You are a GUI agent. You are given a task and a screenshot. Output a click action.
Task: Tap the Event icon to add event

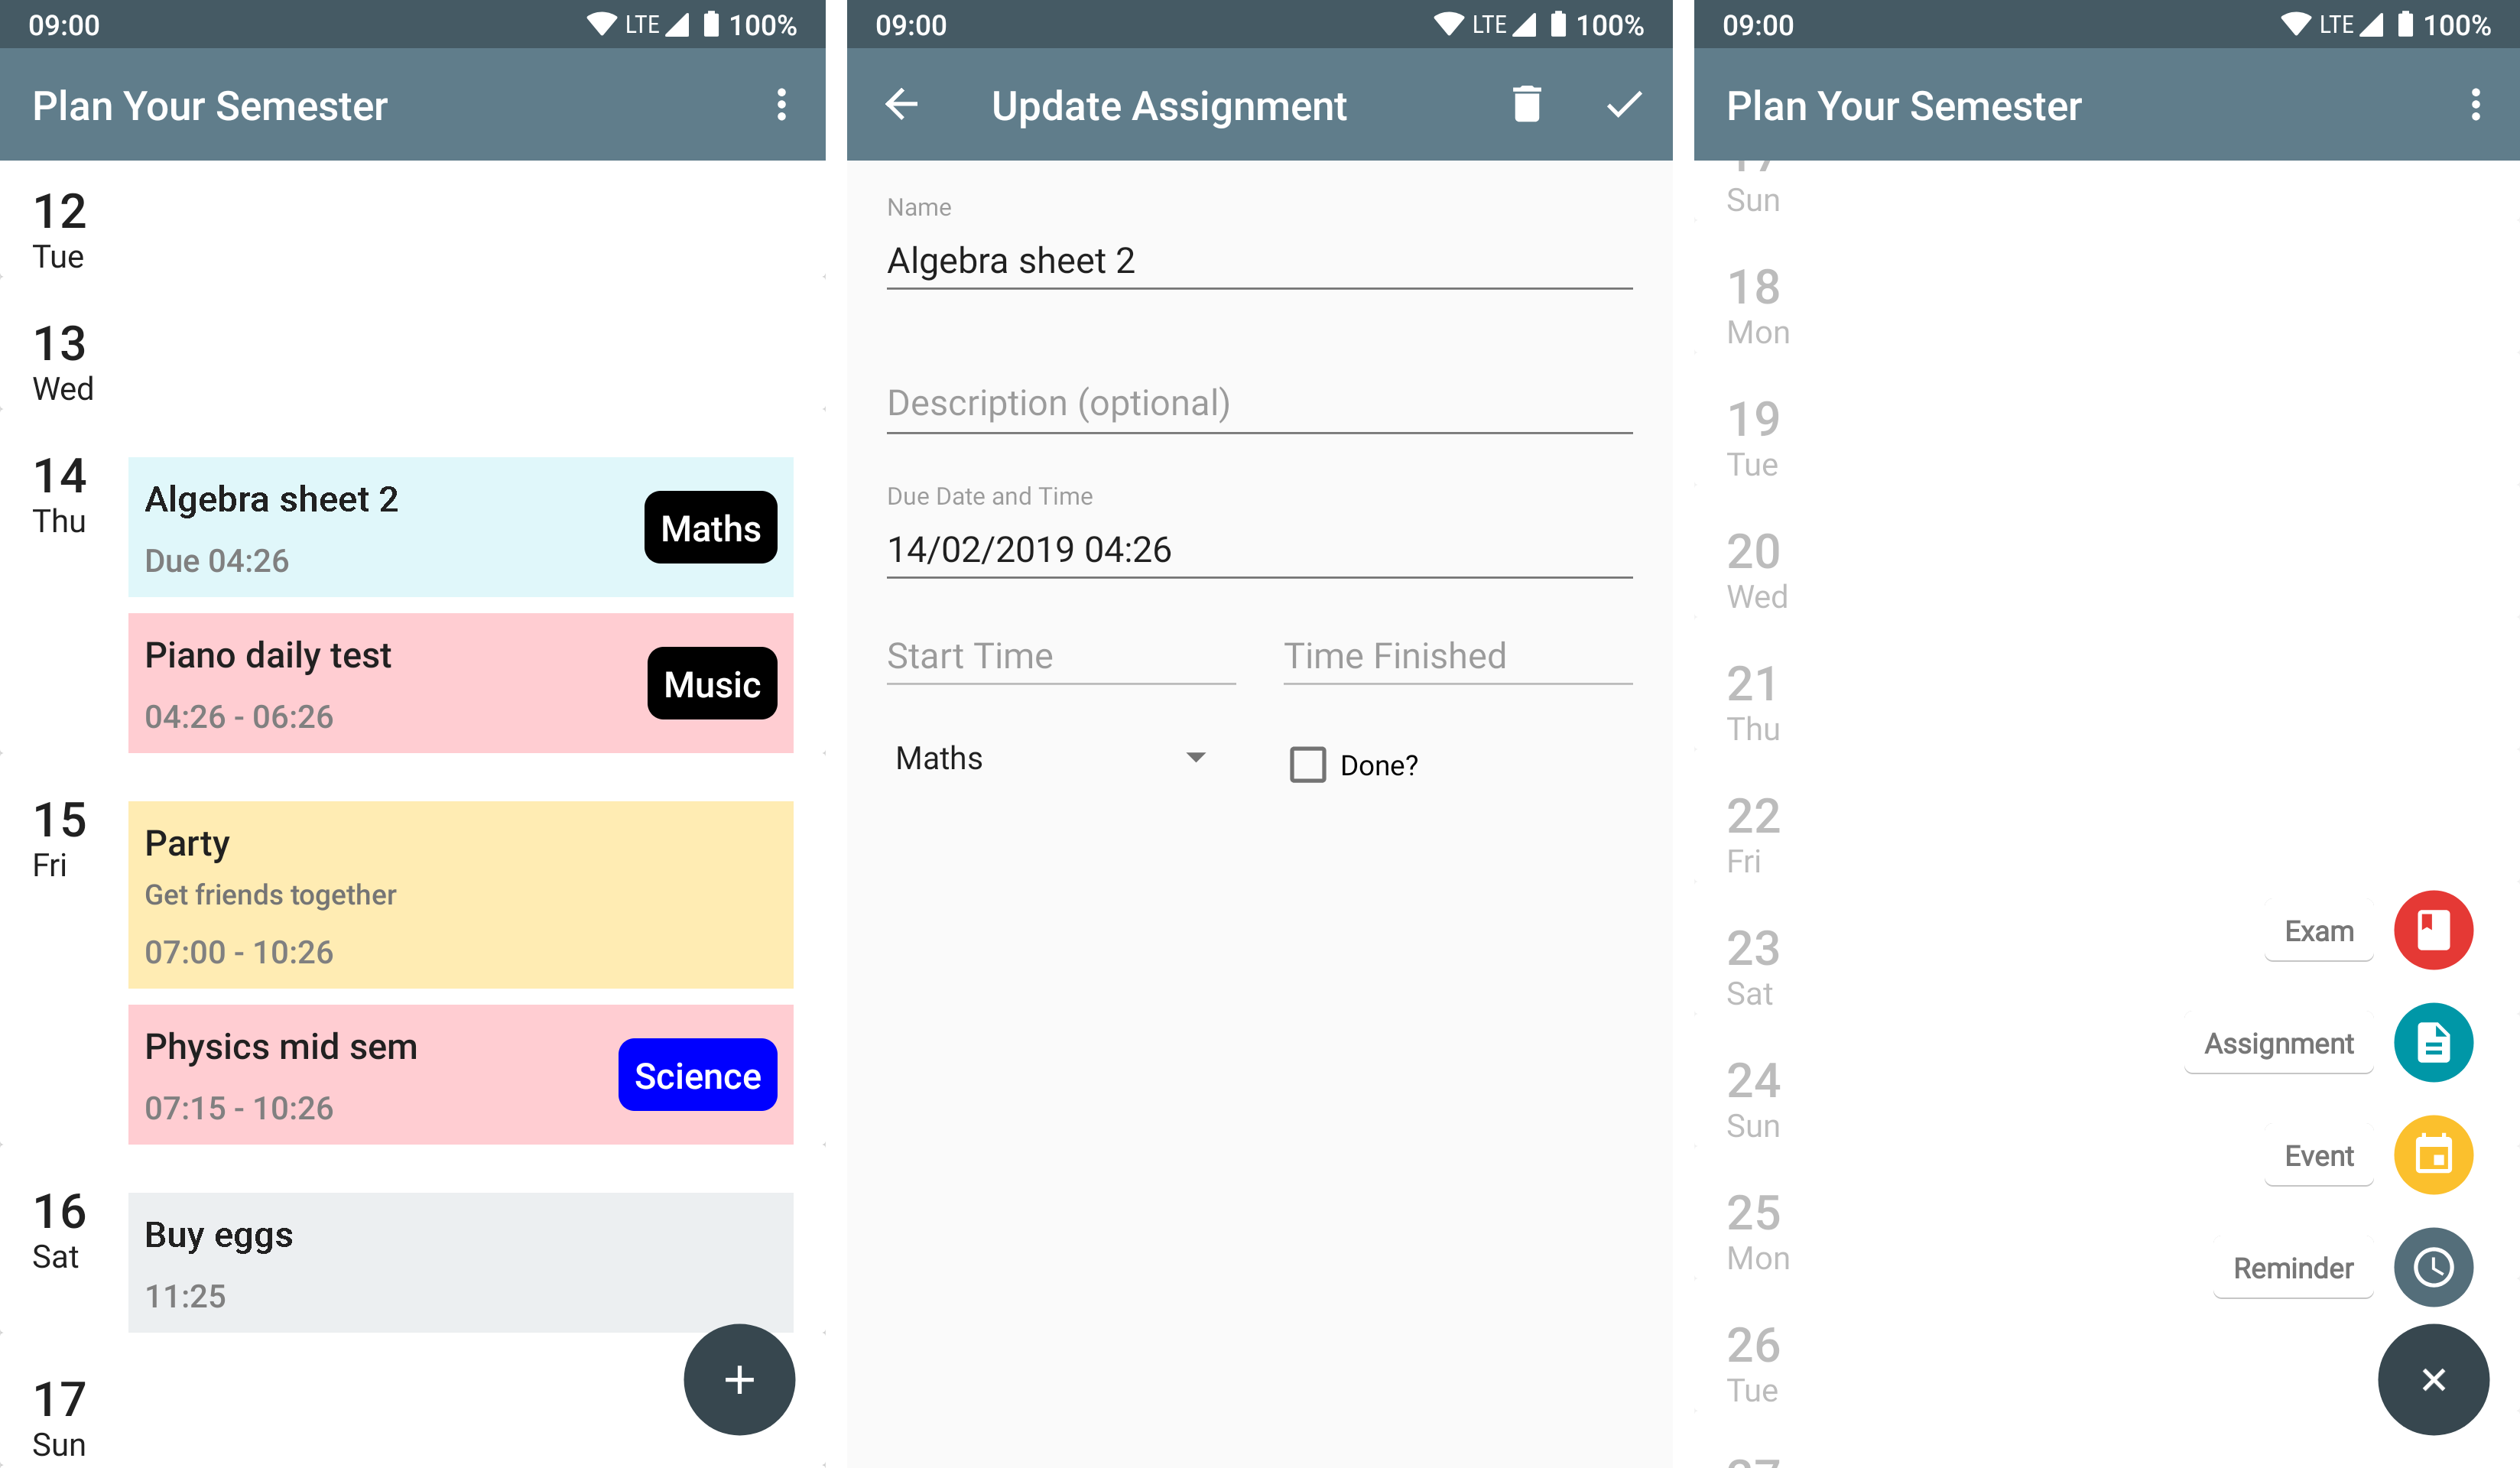[2433, 1154]
